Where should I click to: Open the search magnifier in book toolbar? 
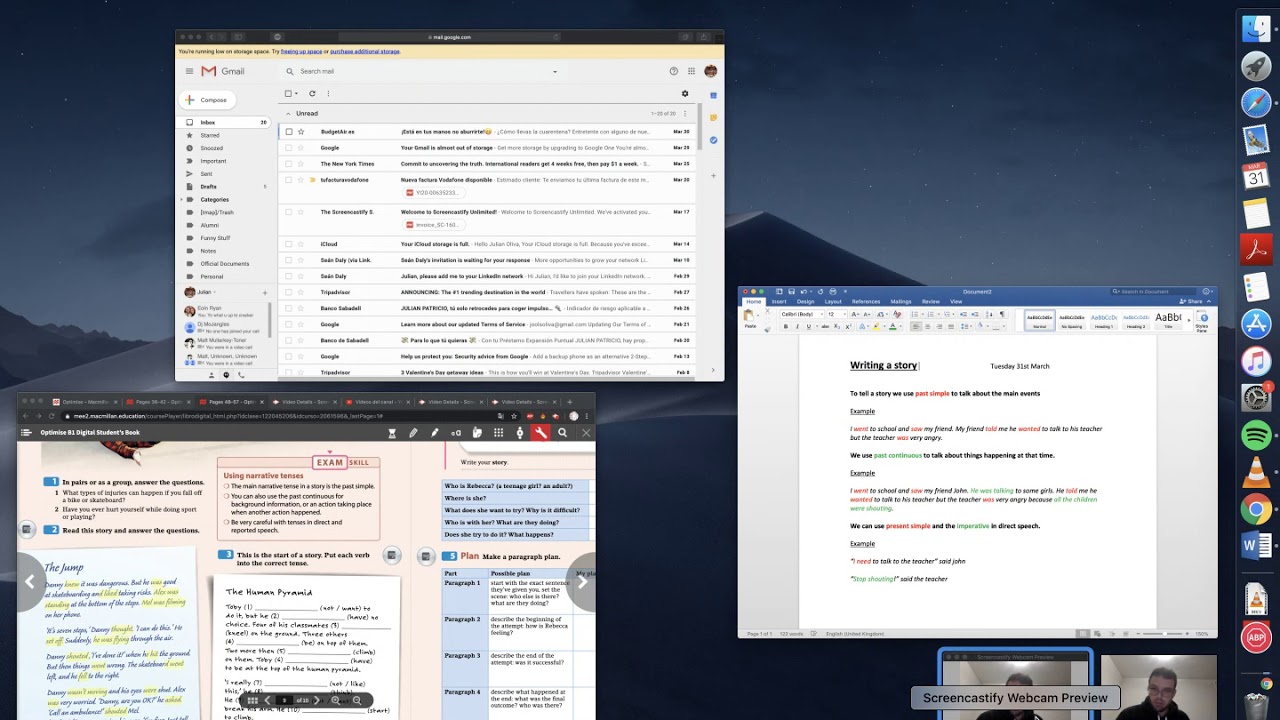coord(562,433)
